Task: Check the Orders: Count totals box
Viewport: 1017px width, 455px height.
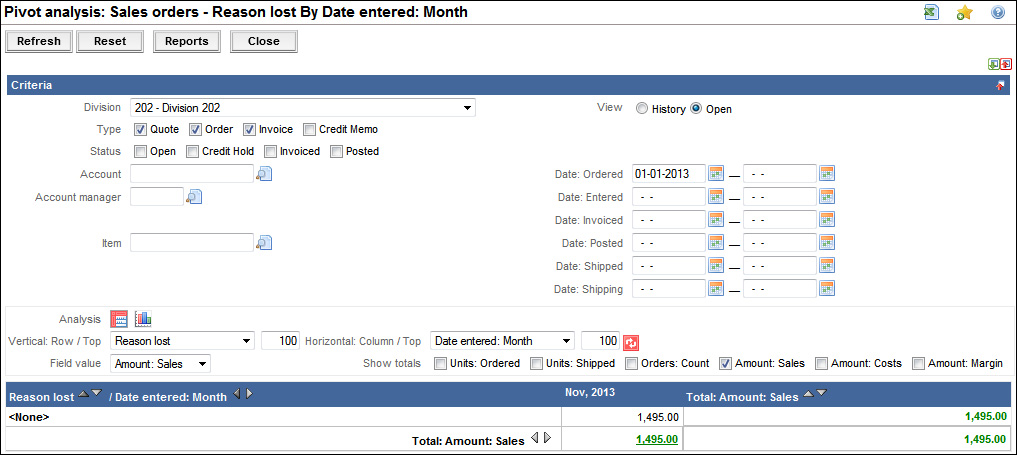Action: [x=632, y=363]
